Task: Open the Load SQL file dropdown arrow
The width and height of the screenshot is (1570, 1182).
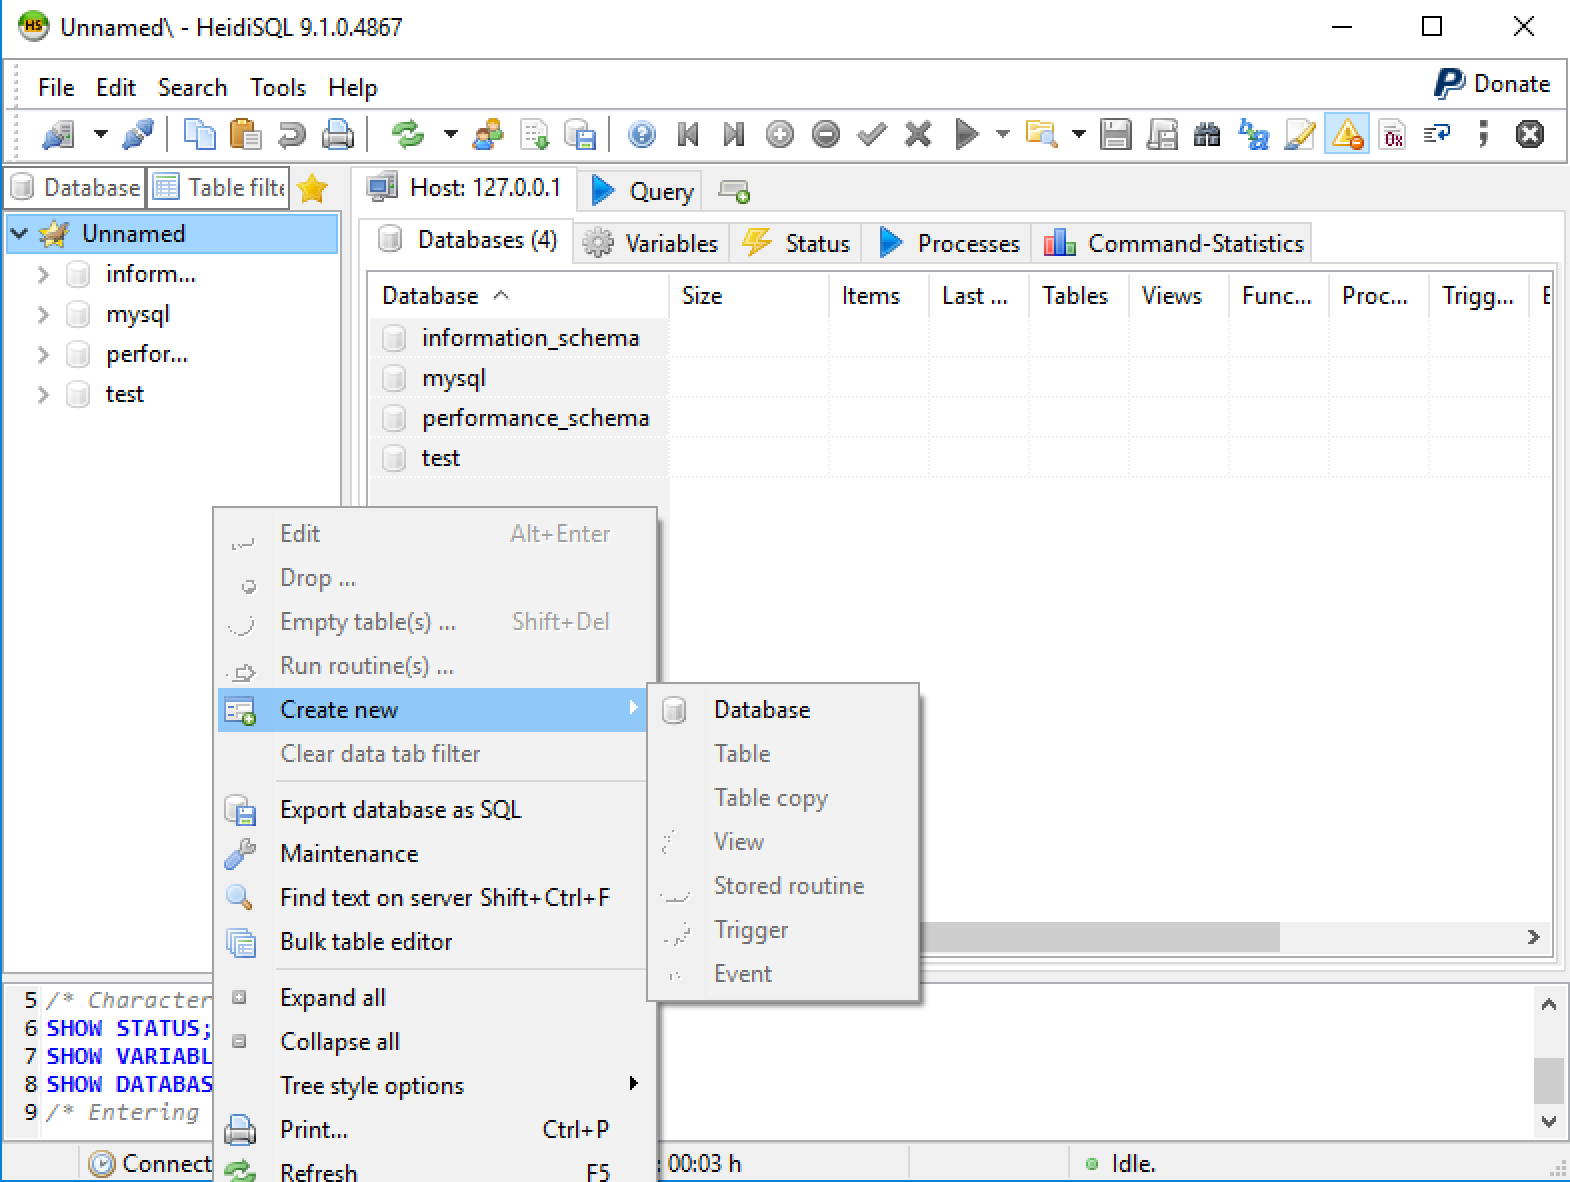Action: pyautogui.click(x=1078, y=134)
